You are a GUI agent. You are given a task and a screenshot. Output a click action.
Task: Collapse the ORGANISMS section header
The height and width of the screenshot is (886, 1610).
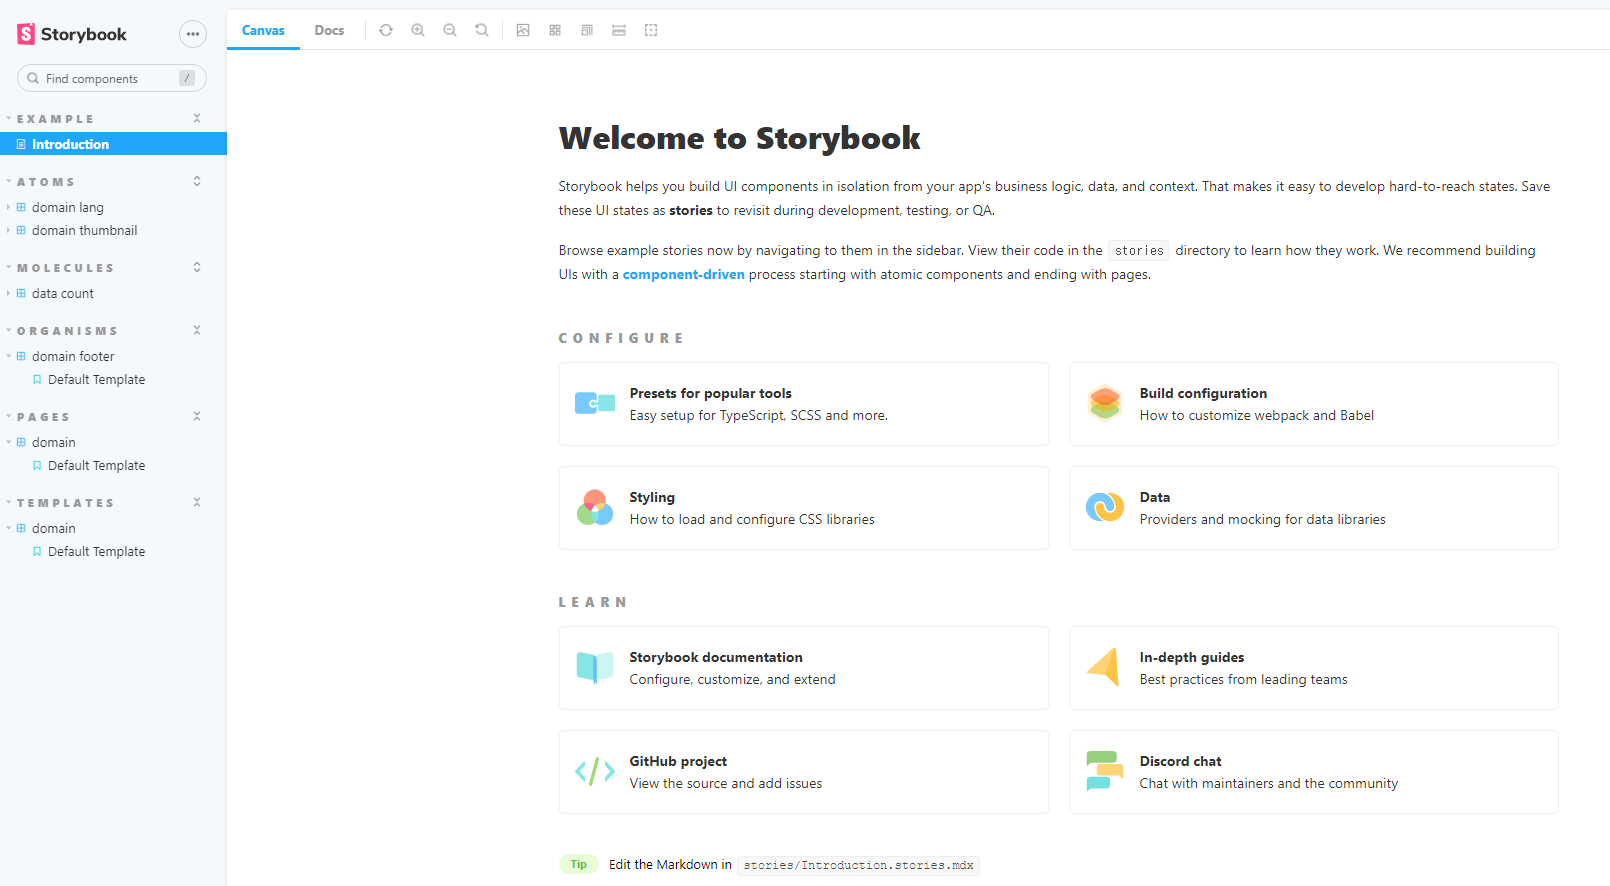point(67,331)
